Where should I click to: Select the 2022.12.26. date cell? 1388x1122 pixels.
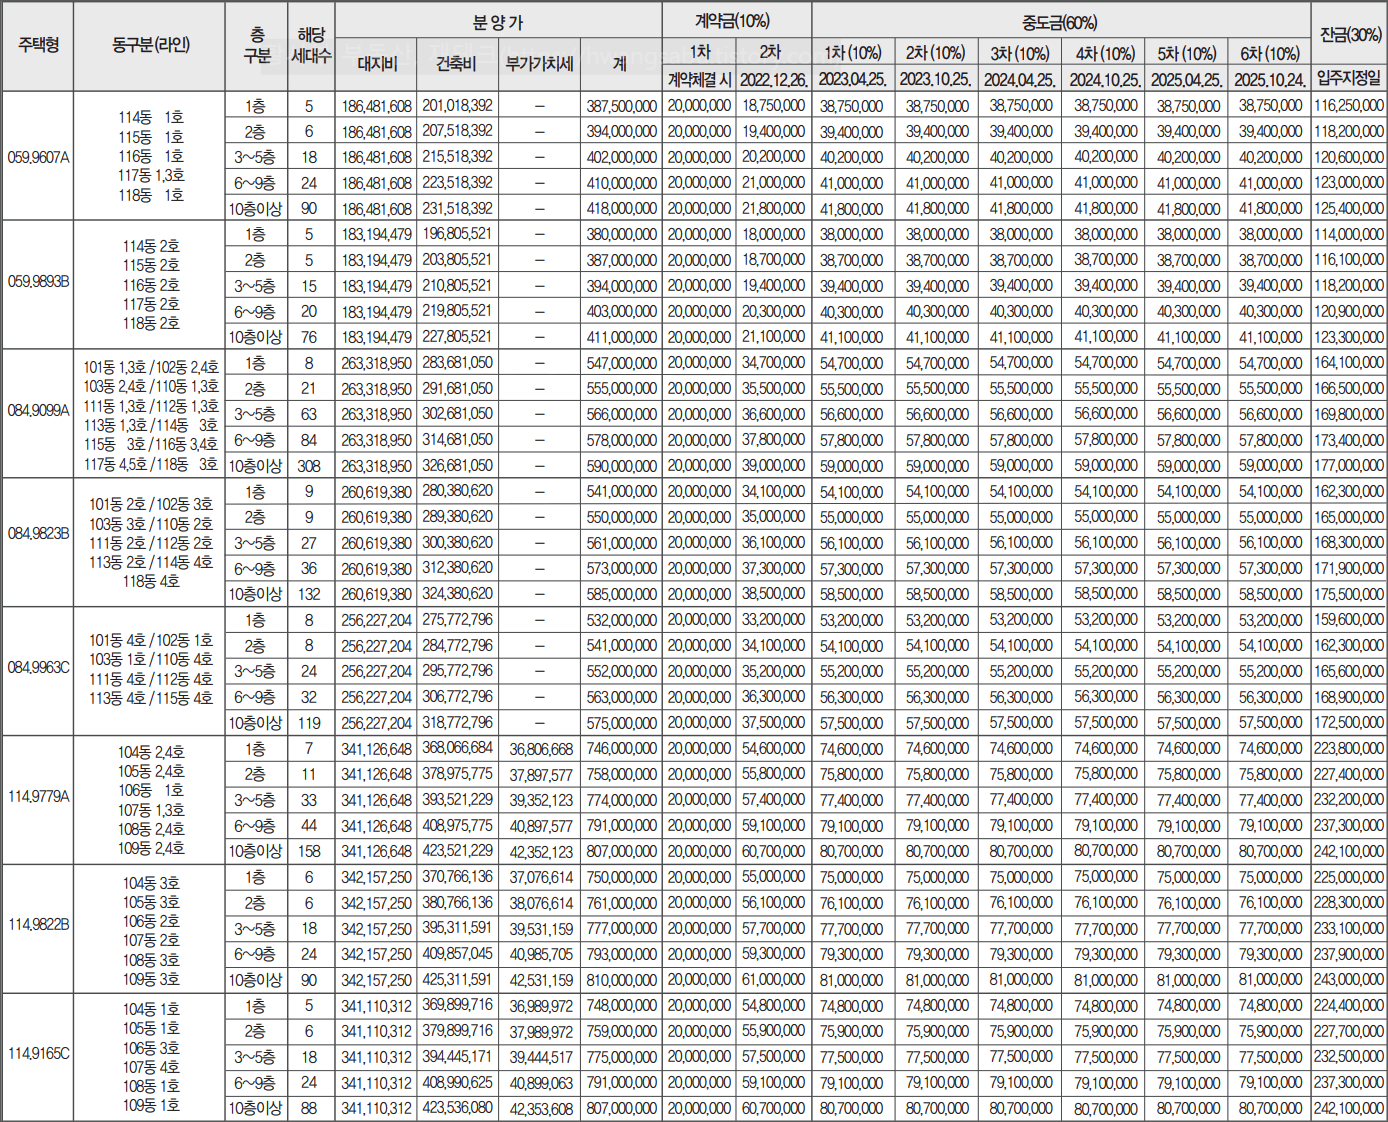[774, 79]
